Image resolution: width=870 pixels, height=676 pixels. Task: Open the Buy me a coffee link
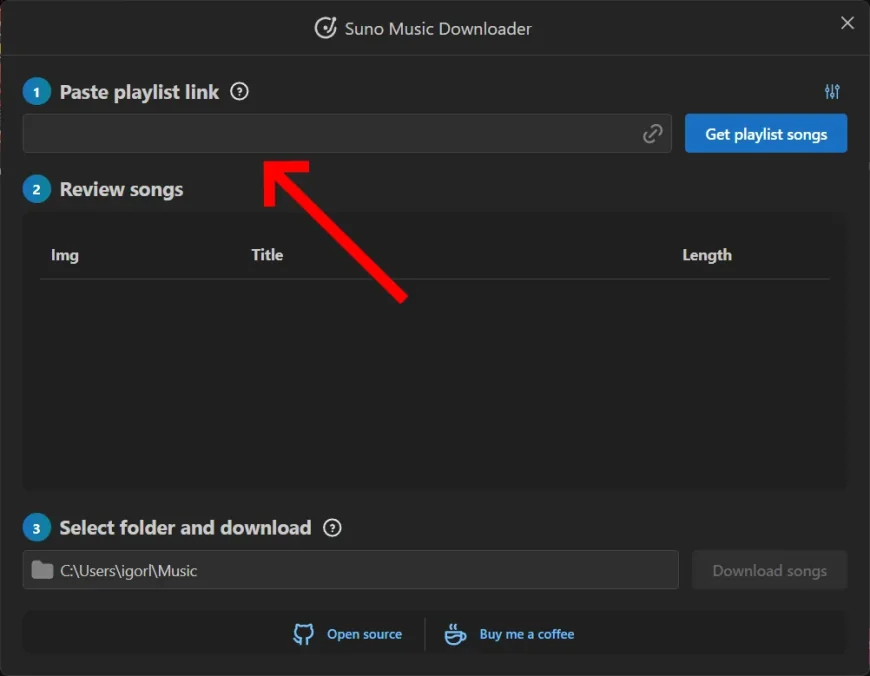[527, 634]
